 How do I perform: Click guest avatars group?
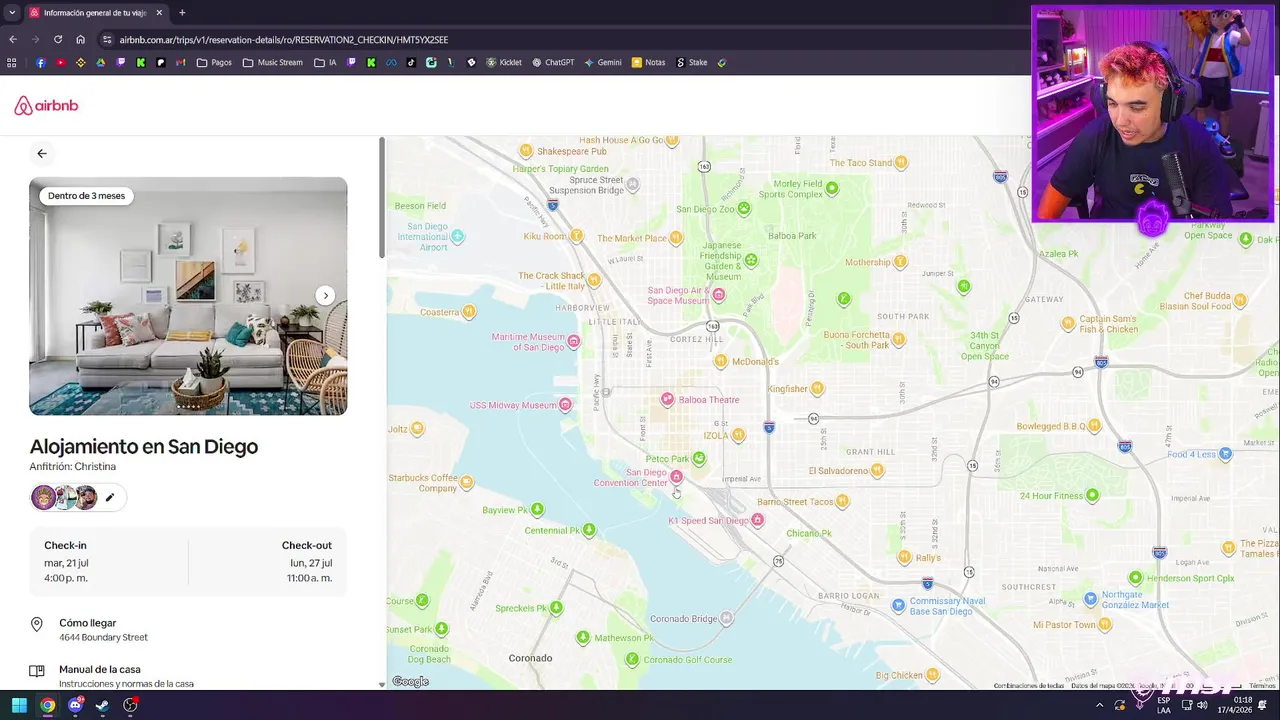click(65, 497)
